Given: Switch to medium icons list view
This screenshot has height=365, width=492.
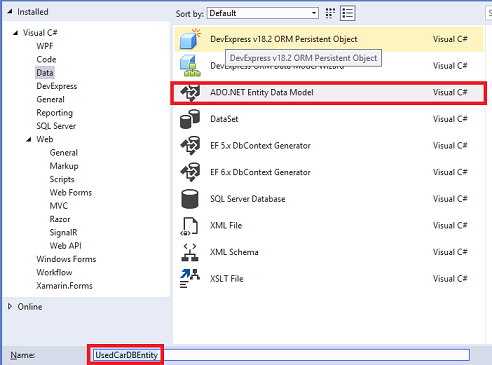Looking at the screenshot, I should click(347, 13).
